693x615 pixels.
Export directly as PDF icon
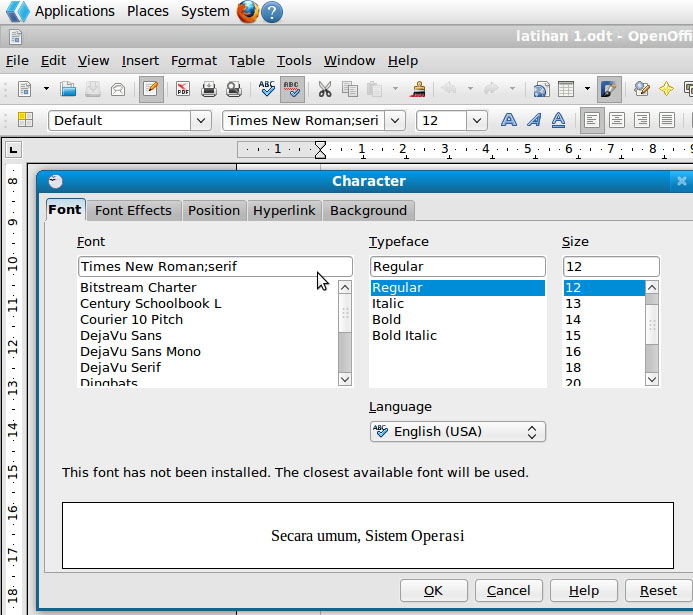tap(183, 89)
